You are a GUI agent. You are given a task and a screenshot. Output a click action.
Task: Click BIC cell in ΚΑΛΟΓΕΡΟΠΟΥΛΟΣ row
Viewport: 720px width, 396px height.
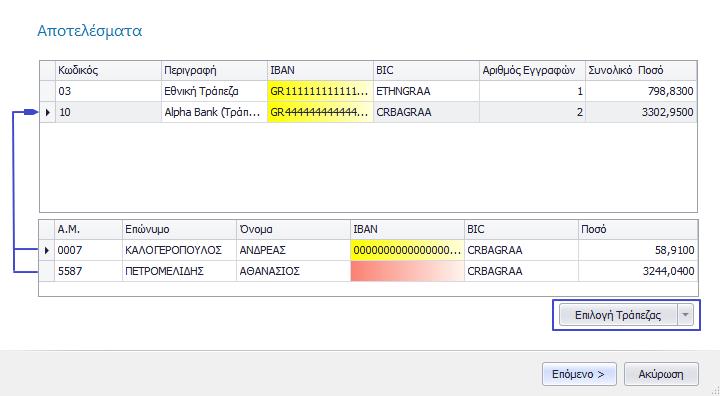coord(521,250)
